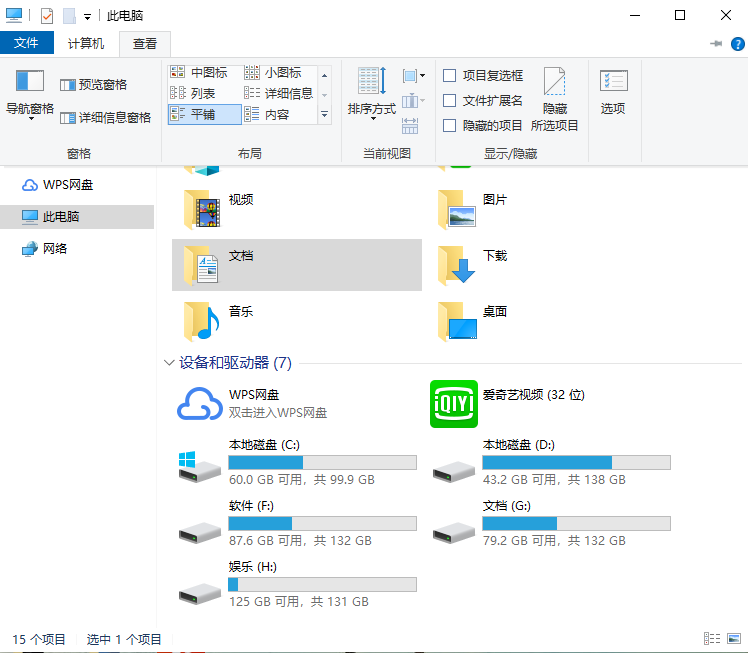Enable the 项目复选框 checkbox
This screenshot has width=748, height=653.
pos(450,75)
